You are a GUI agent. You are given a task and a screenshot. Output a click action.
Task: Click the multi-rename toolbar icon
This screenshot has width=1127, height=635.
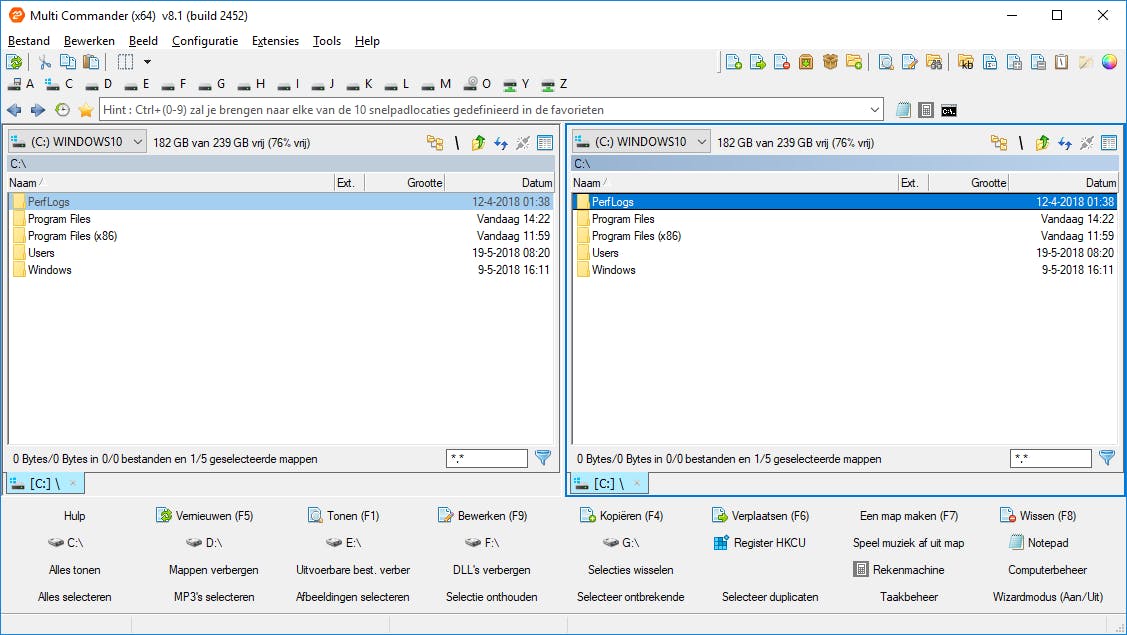coord(990,63)
